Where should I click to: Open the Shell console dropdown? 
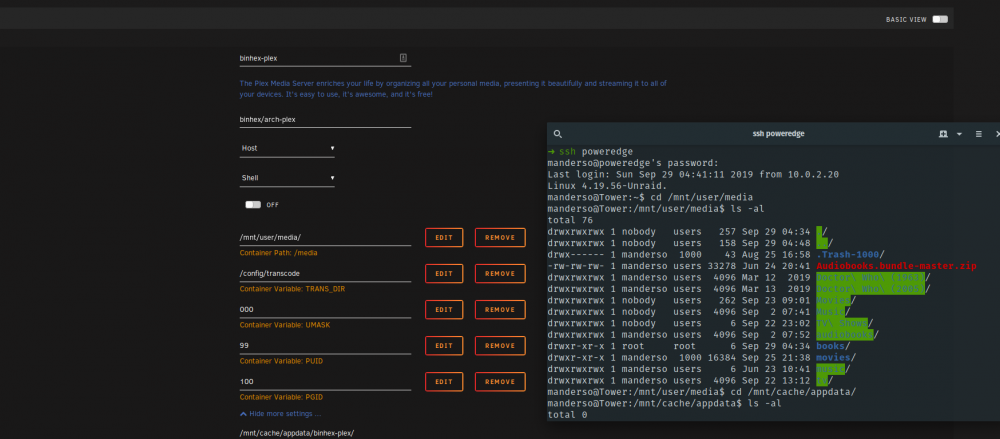coord(287,178)
